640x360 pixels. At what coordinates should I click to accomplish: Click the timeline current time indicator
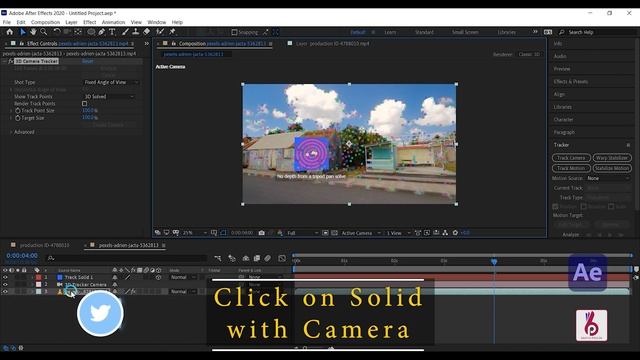[494, 261]
